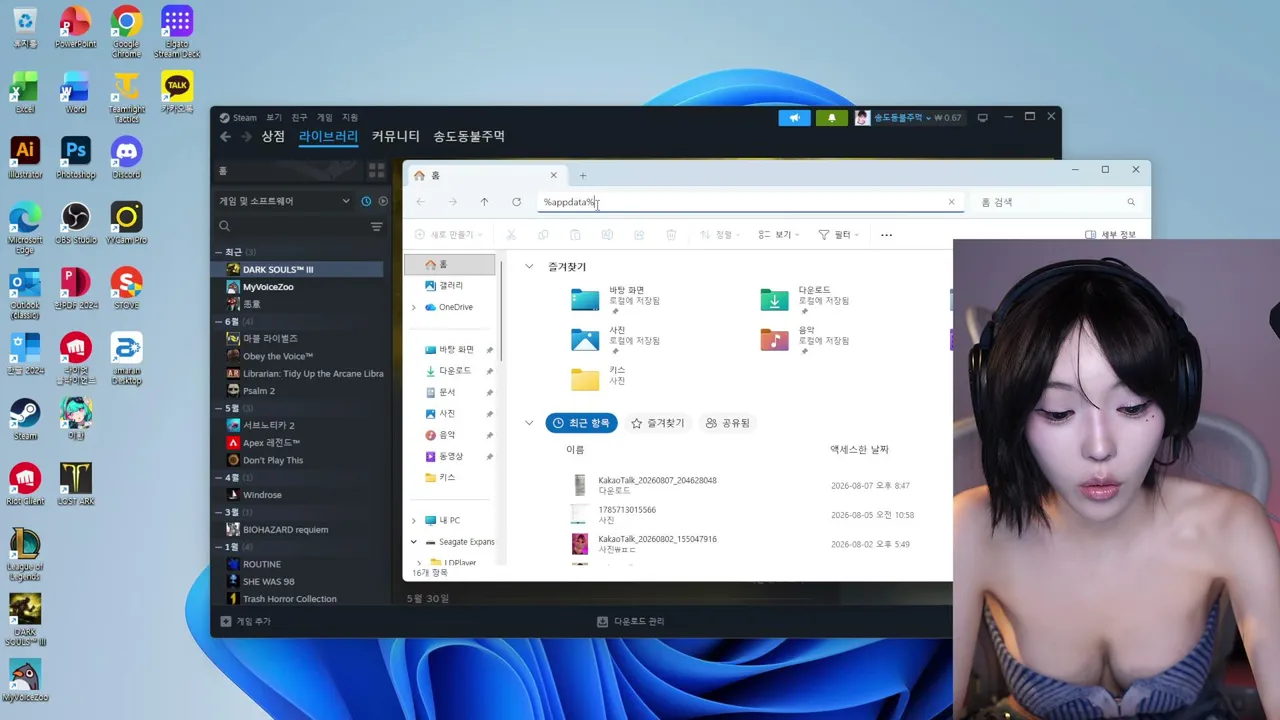Select DARK SOULS III in Steam library
Image resolution: width=1280 pixels, height=720 pixels.
tap(299, 269)
